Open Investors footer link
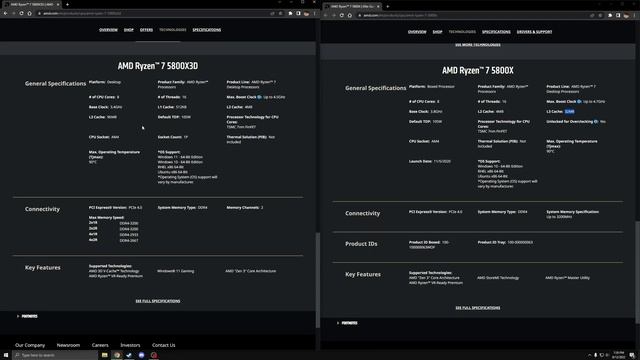Screen dimensions: 640x360 pos(130,345)
